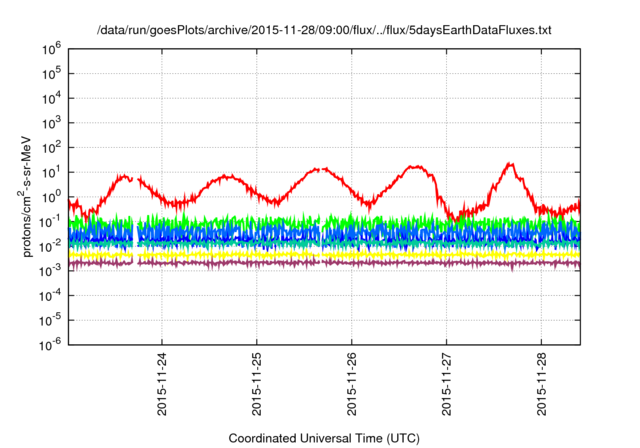This screenshot has height=448, width=640.
Task: Click the 10^1 y-axis tick label
Action: [x=51, y=172]
